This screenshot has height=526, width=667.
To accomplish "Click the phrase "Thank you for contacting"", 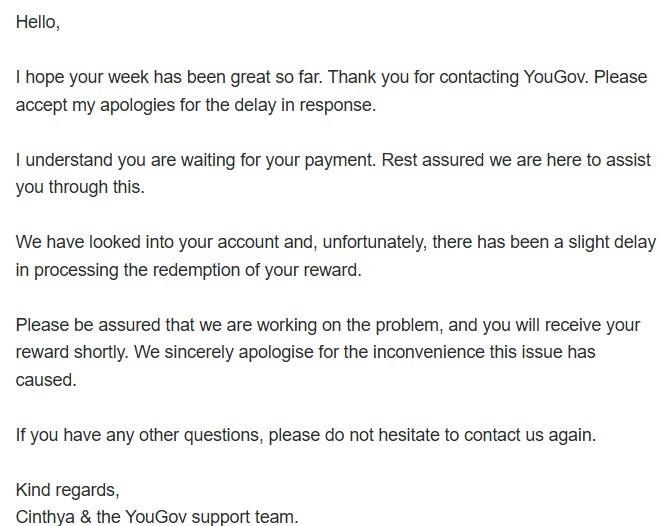I will click(x=423, y=78).
